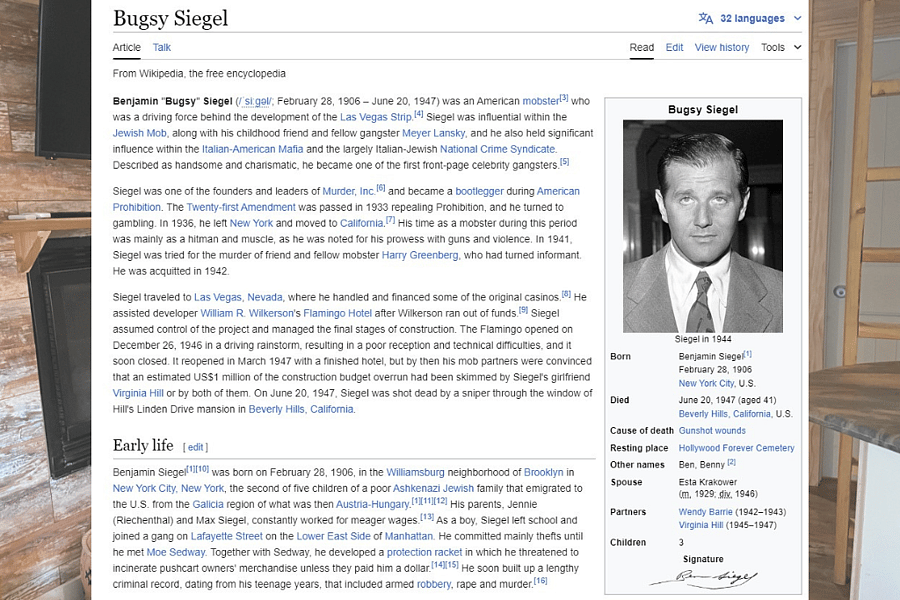Follow the robbery link
900x600 pixels.
click(433, 584)
